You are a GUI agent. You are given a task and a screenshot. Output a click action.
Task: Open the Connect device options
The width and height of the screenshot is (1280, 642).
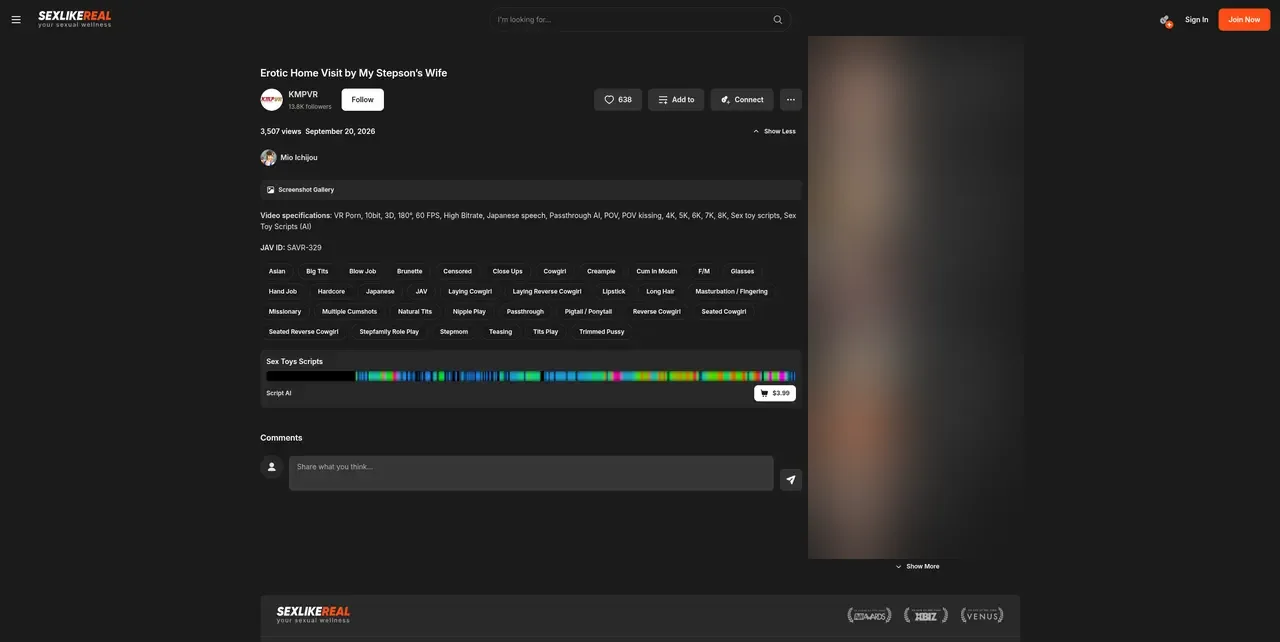point(742,100)
